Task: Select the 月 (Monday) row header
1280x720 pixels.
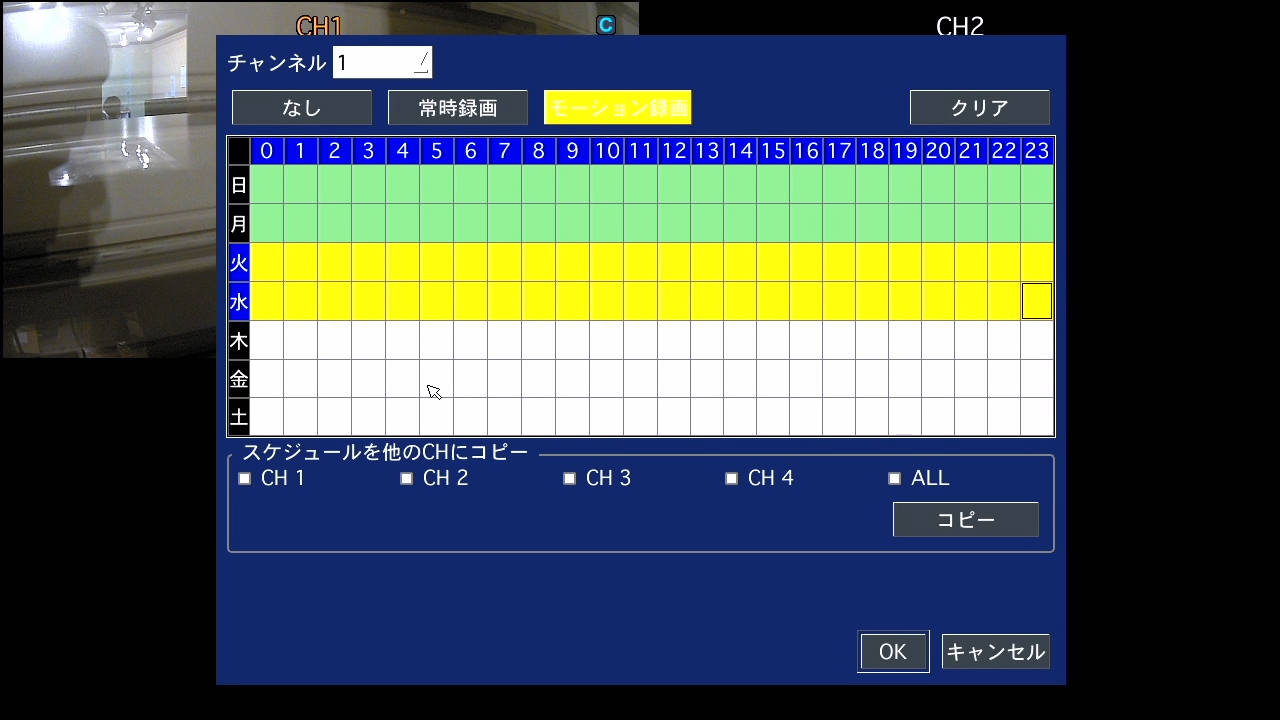Action: (239, 224)
